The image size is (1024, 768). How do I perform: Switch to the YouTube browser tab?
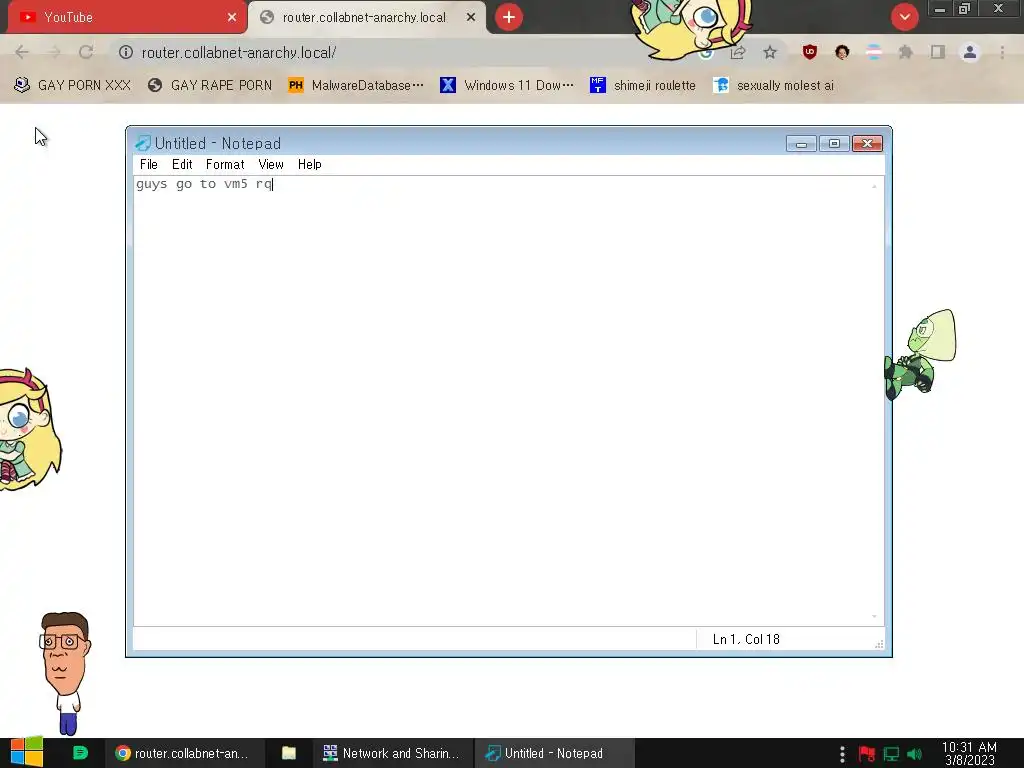tap(127, 17)
